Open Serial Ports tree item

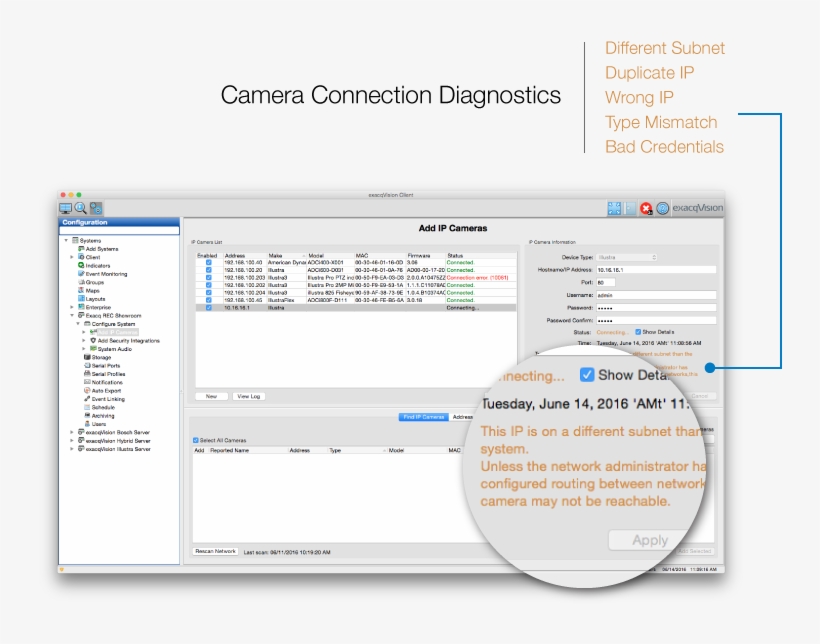click(x=106, y=366)
